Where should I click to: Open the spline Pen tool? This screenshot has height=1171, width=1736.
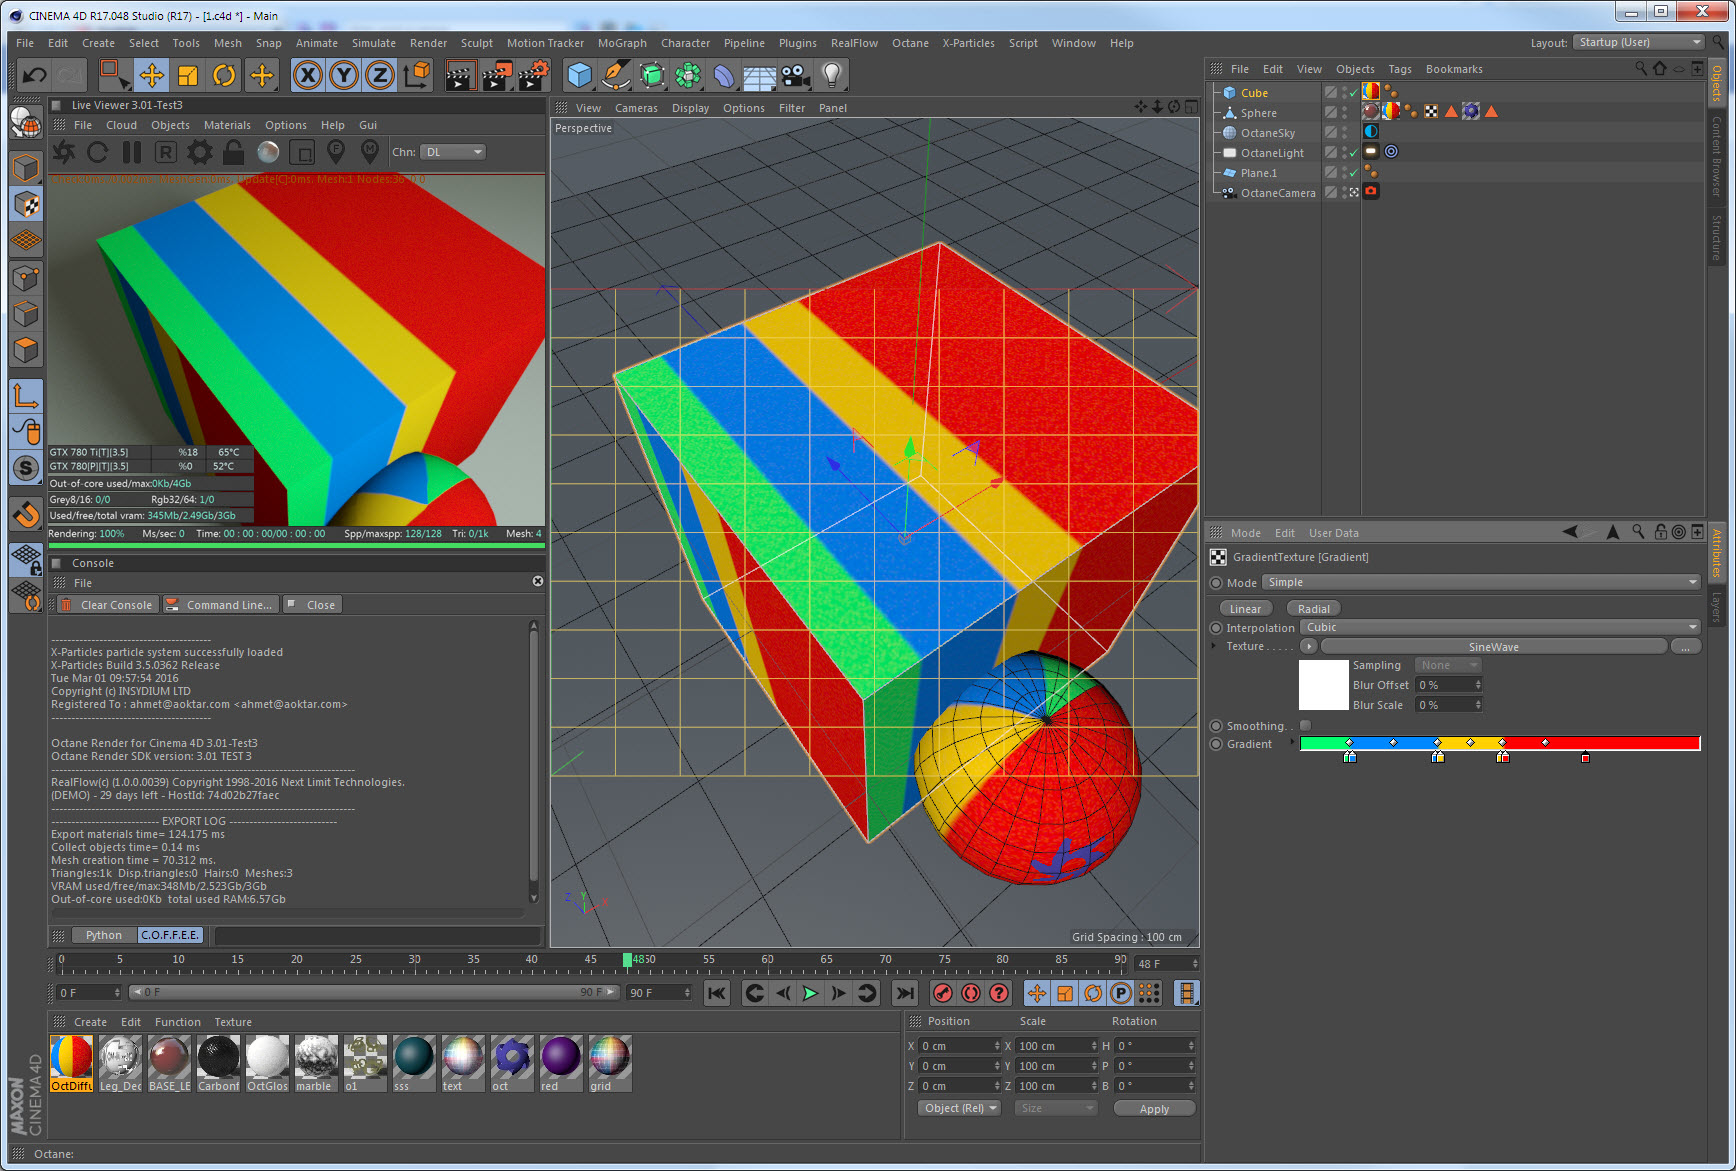coord(616,75)
